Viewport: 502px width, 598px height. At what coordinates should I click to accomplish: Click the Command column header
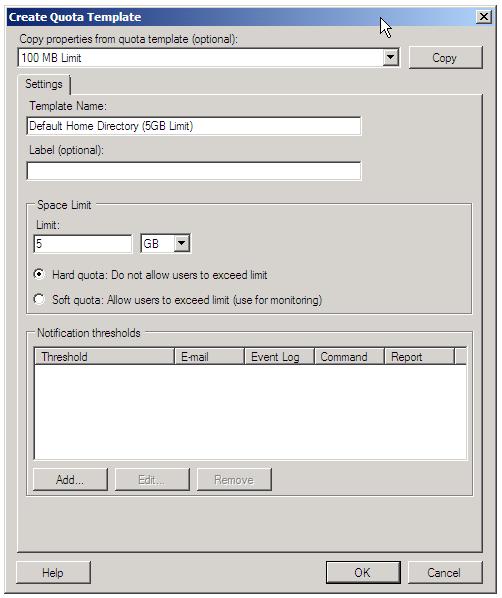tap(349, 357)
